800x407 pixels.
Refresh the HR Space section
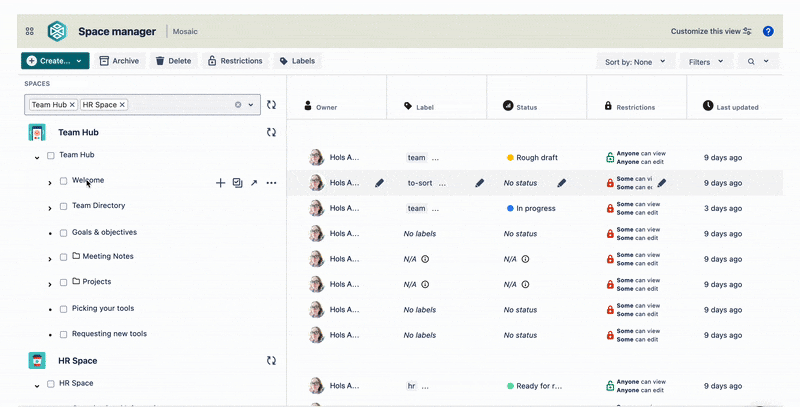pyautogui.click(x=271, y=361)
